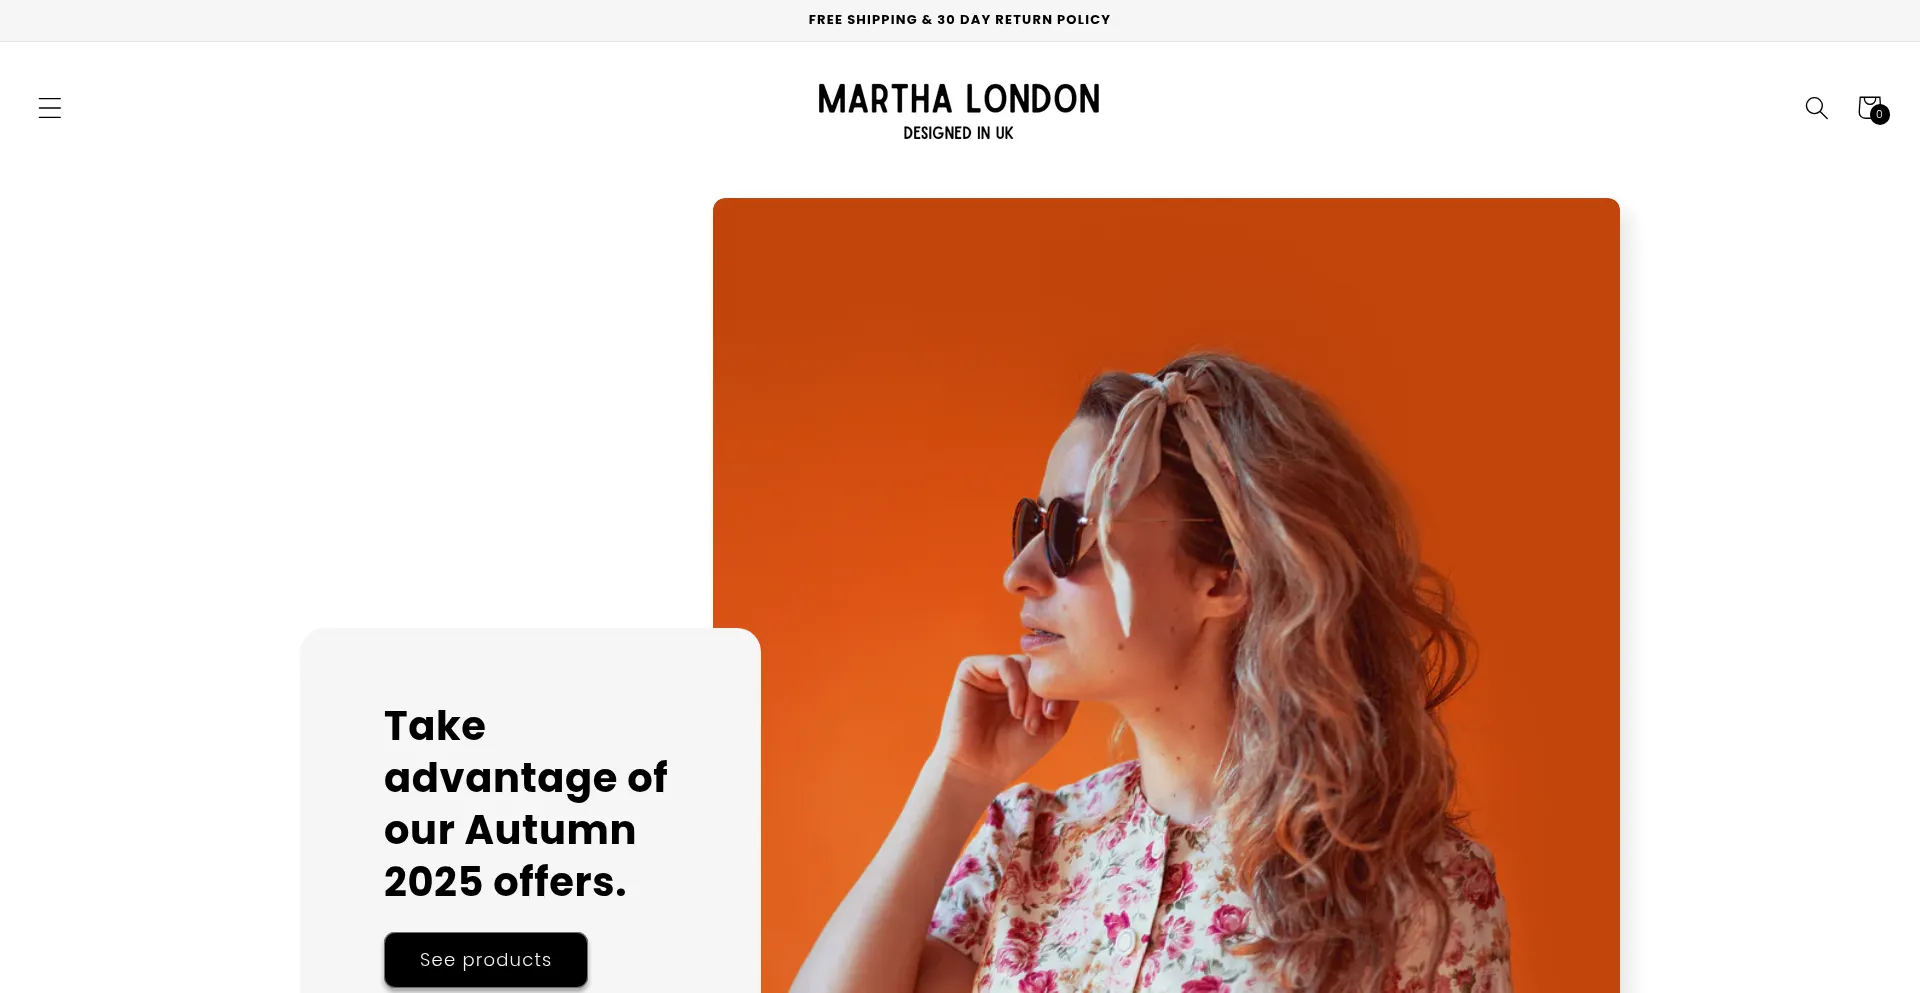Click the Designed in UK tagline
The height and width of the screenshot is (993, 1920).
pos(958,133)
